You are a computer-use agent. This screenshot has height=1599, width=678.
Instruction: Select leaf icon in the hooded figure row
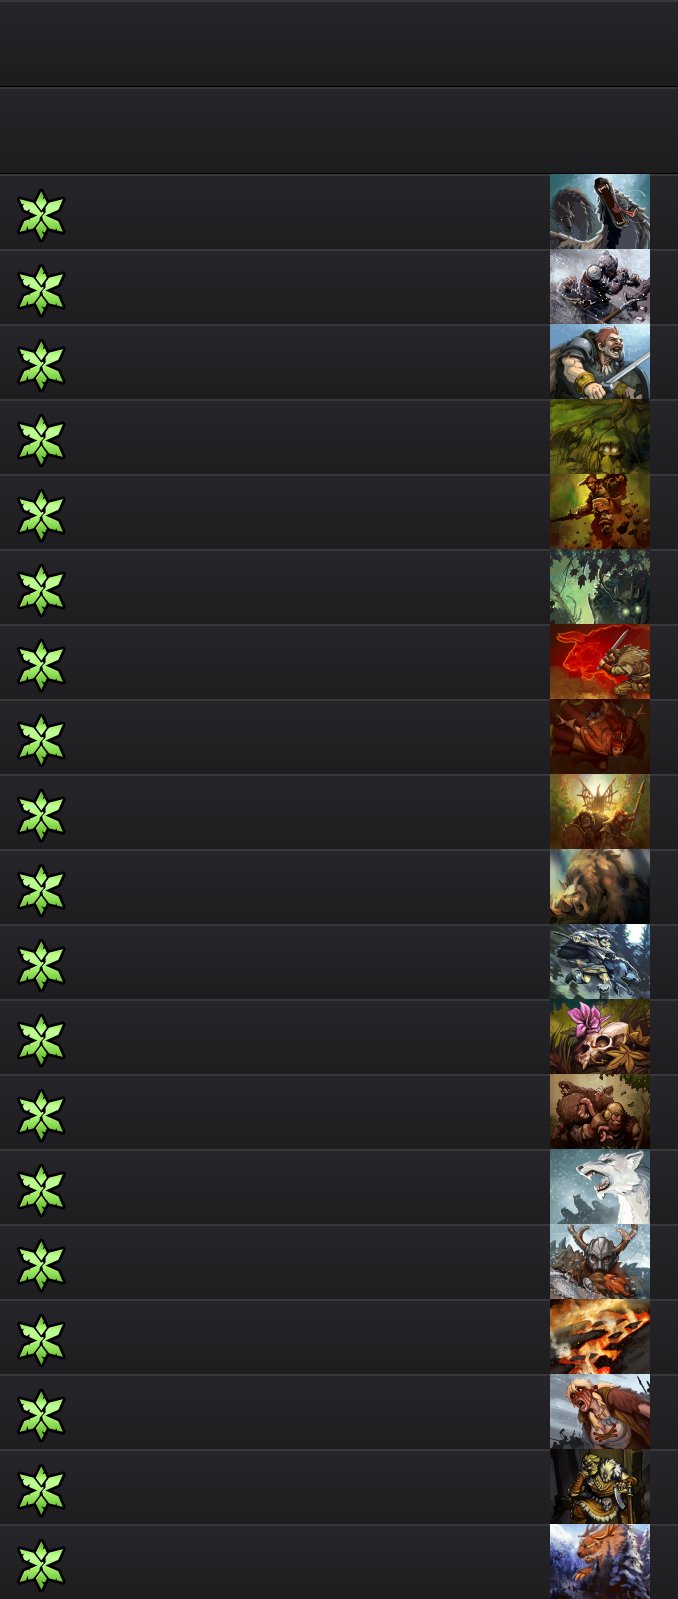click(x=41, y=215)
